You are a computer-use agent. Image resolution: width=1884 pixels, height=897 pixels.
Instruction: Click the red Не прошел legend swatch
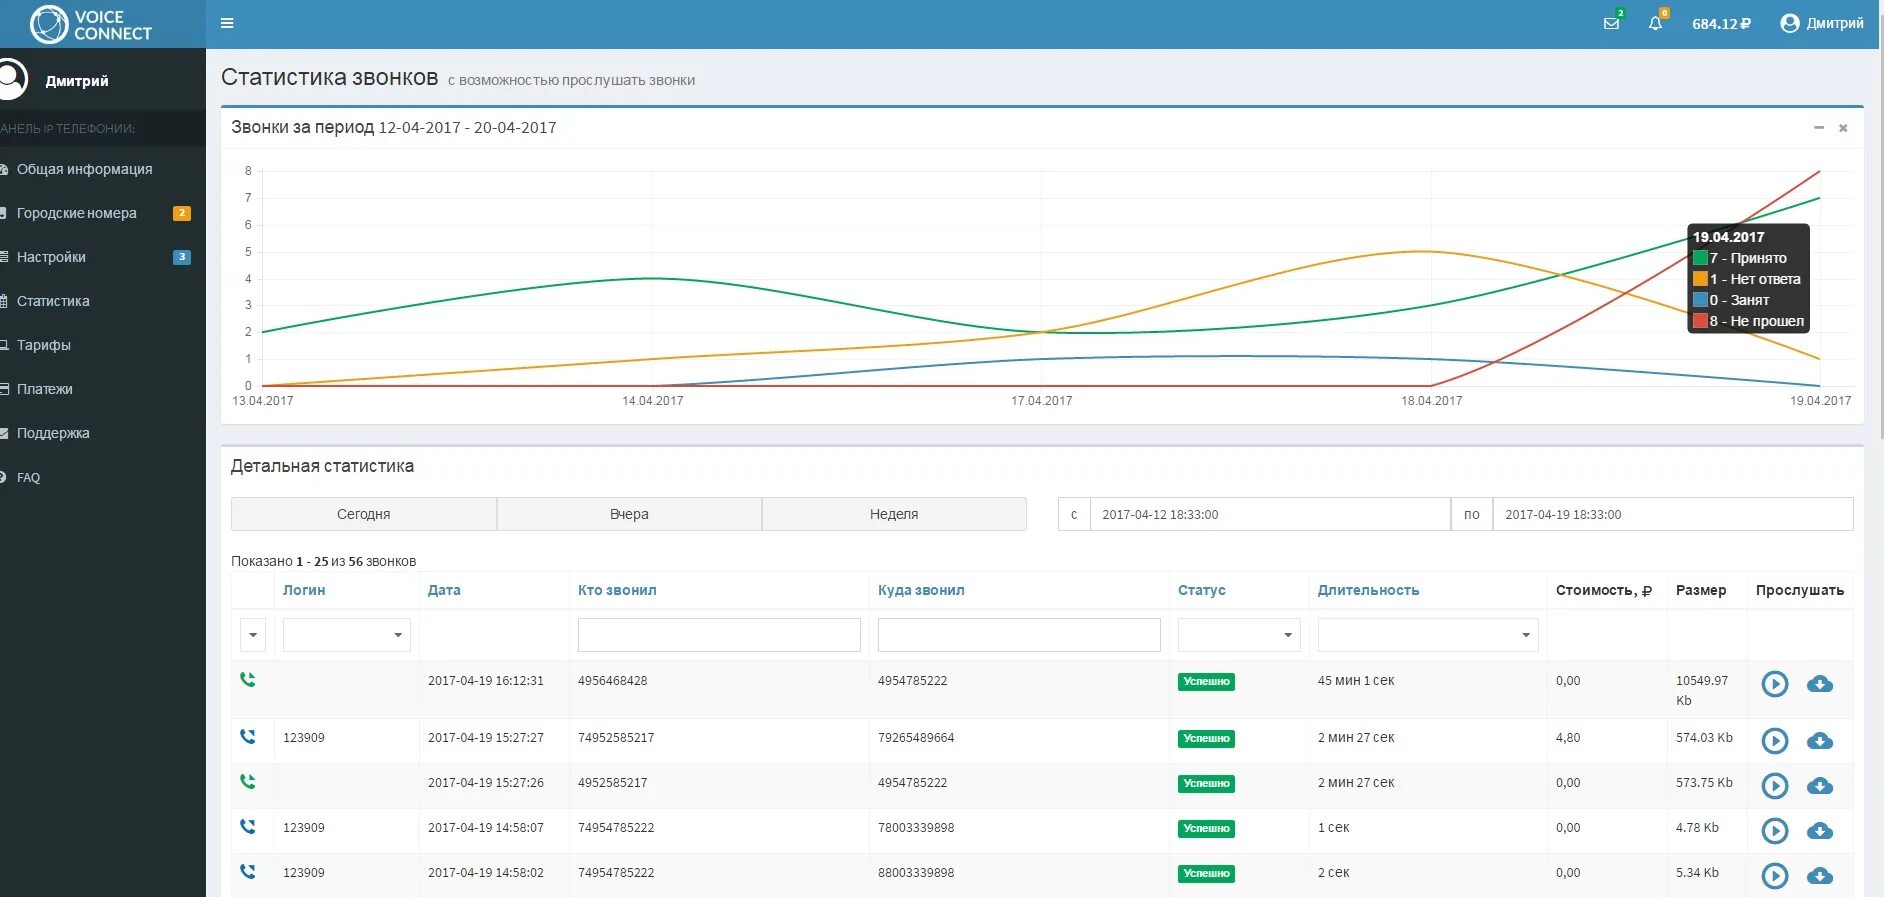[1700, 321]
